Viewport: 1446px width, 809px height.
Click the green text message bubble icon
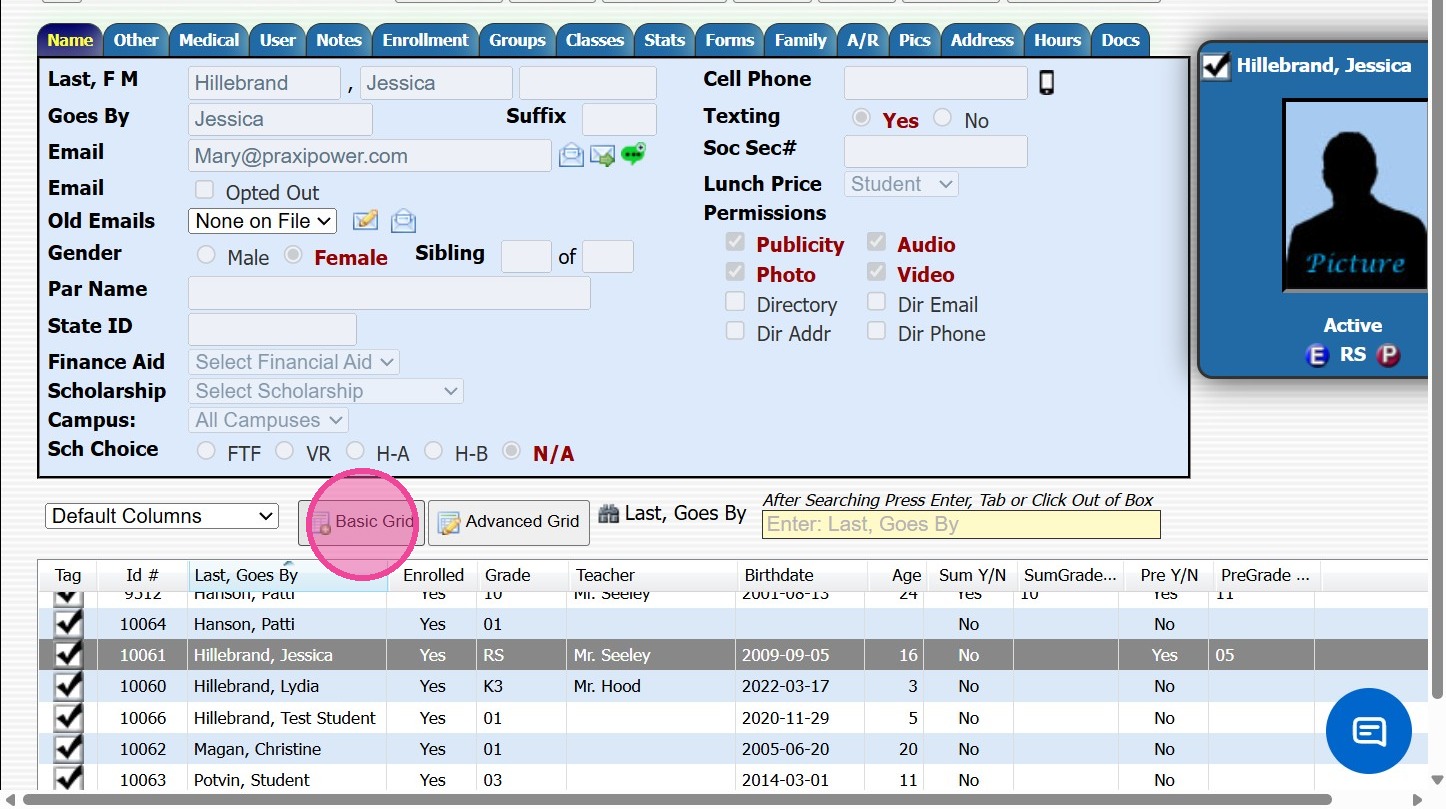[x=633, y=154]
